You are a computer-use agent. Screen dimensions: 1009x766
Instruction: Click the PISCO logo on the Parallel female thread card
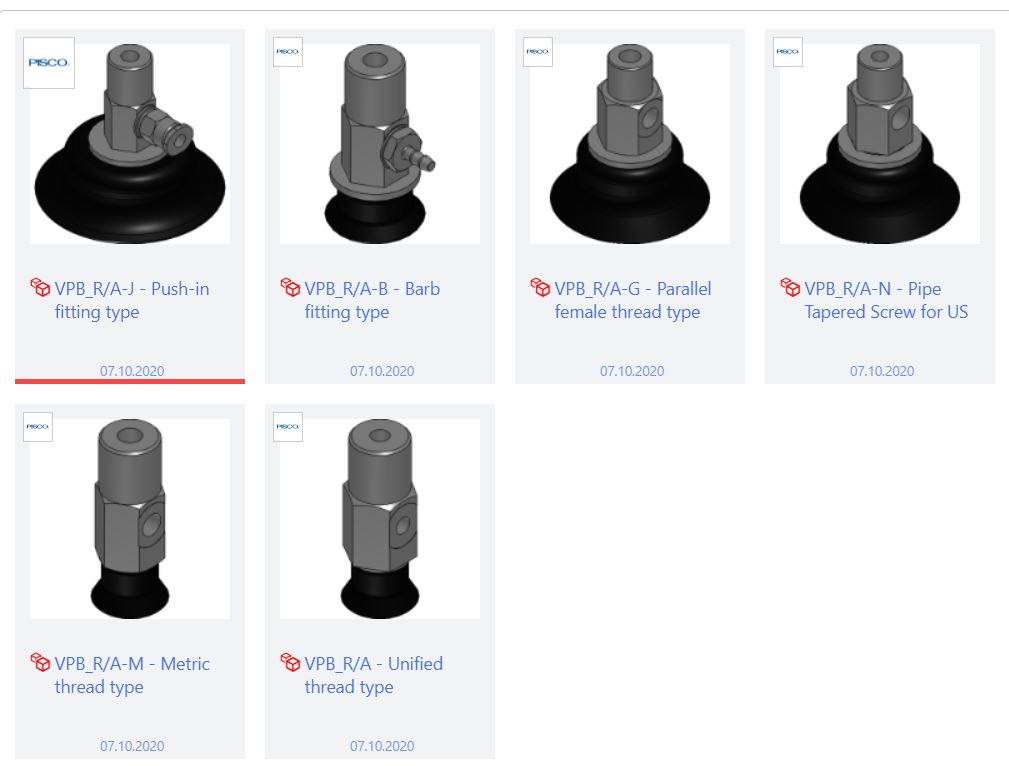[x=538, y=51]
